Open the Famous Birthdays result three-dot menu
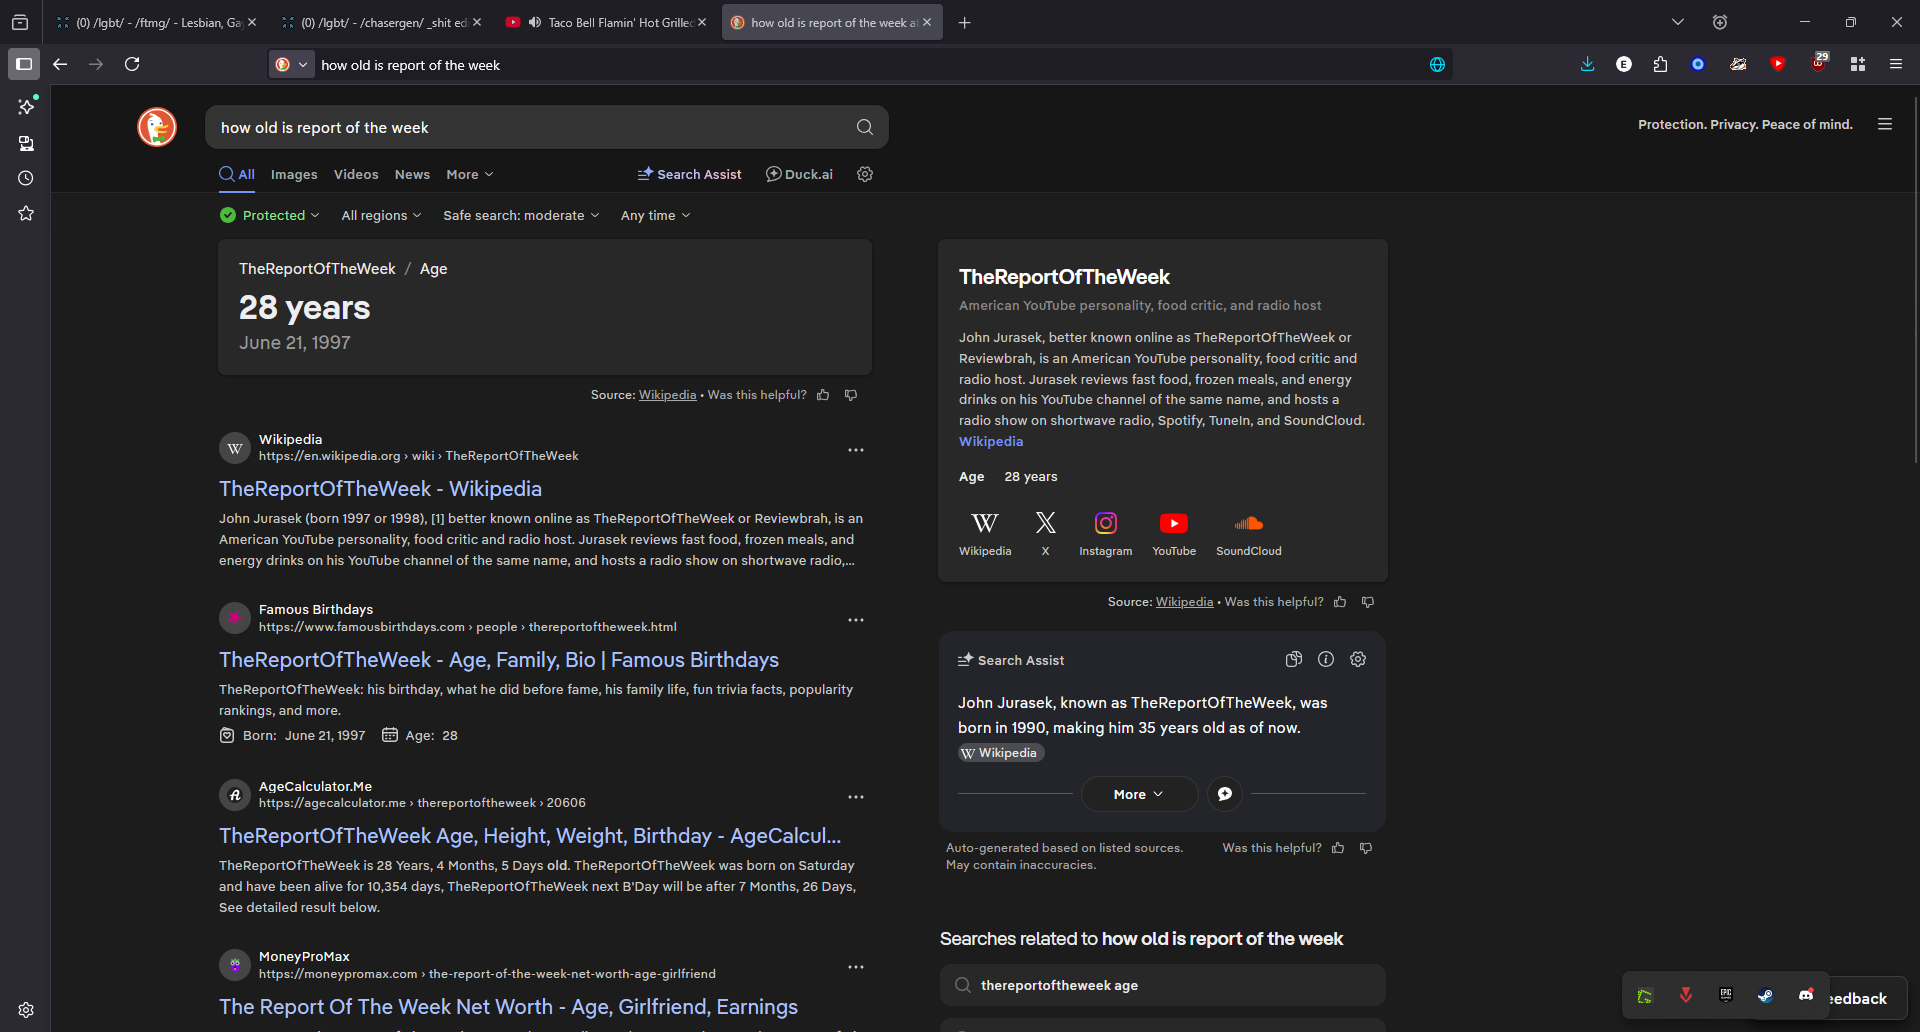The width and height of the screenshot is (1920, 1032). pos(856,620)
